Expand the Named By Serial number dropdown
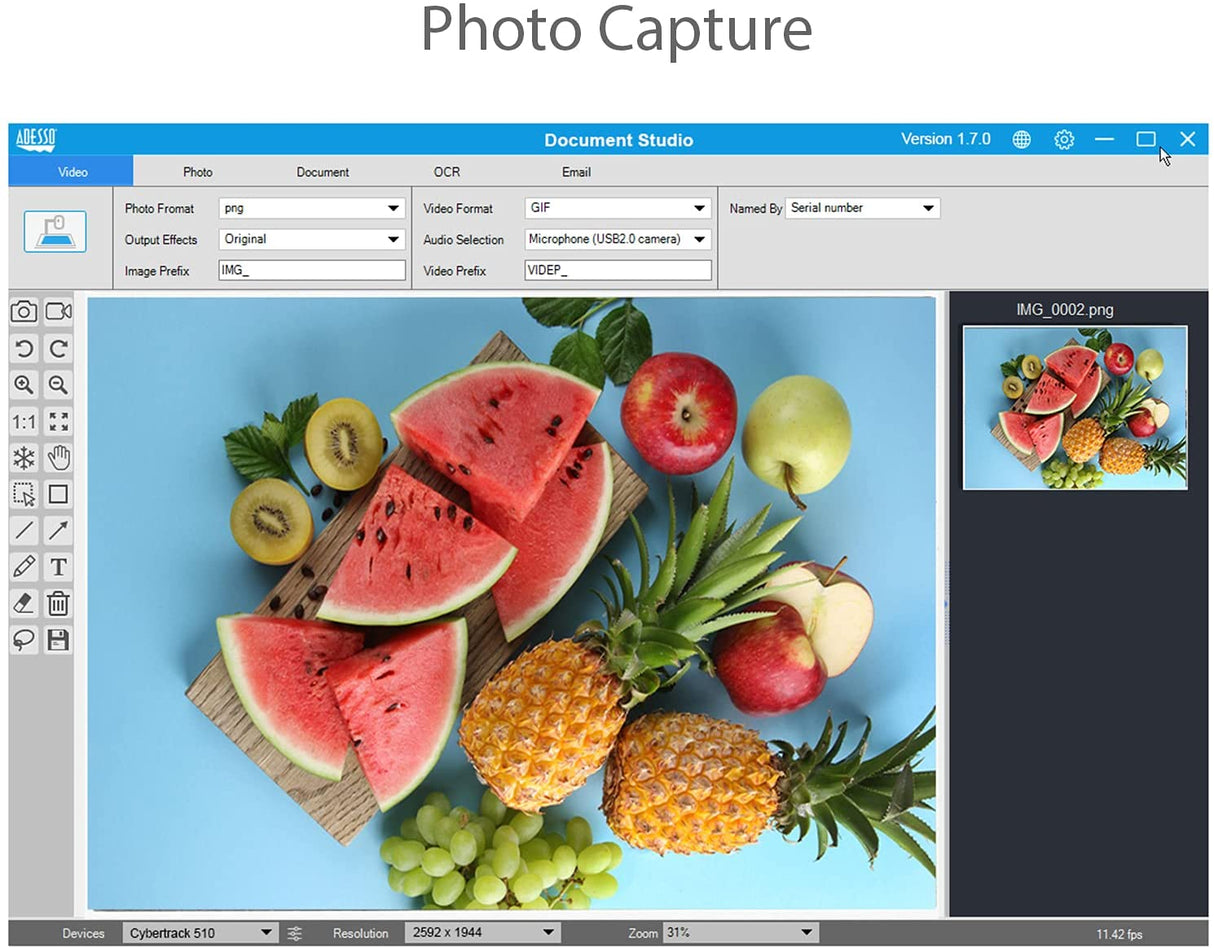The width and height of the screenshot is (1214, 948). coord(862,208)
